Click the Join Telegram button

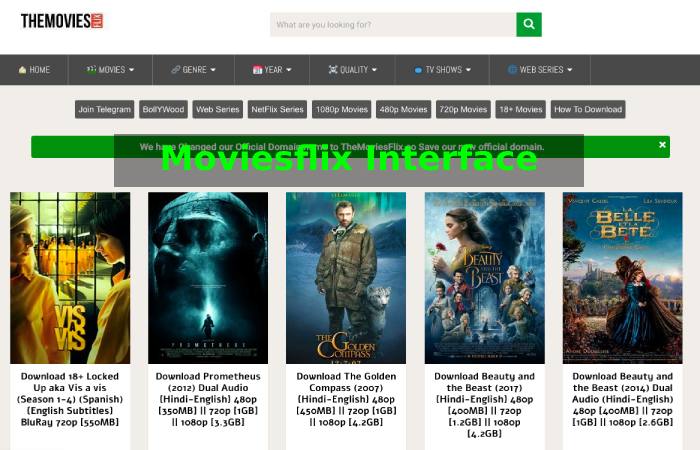click(104, 109)
